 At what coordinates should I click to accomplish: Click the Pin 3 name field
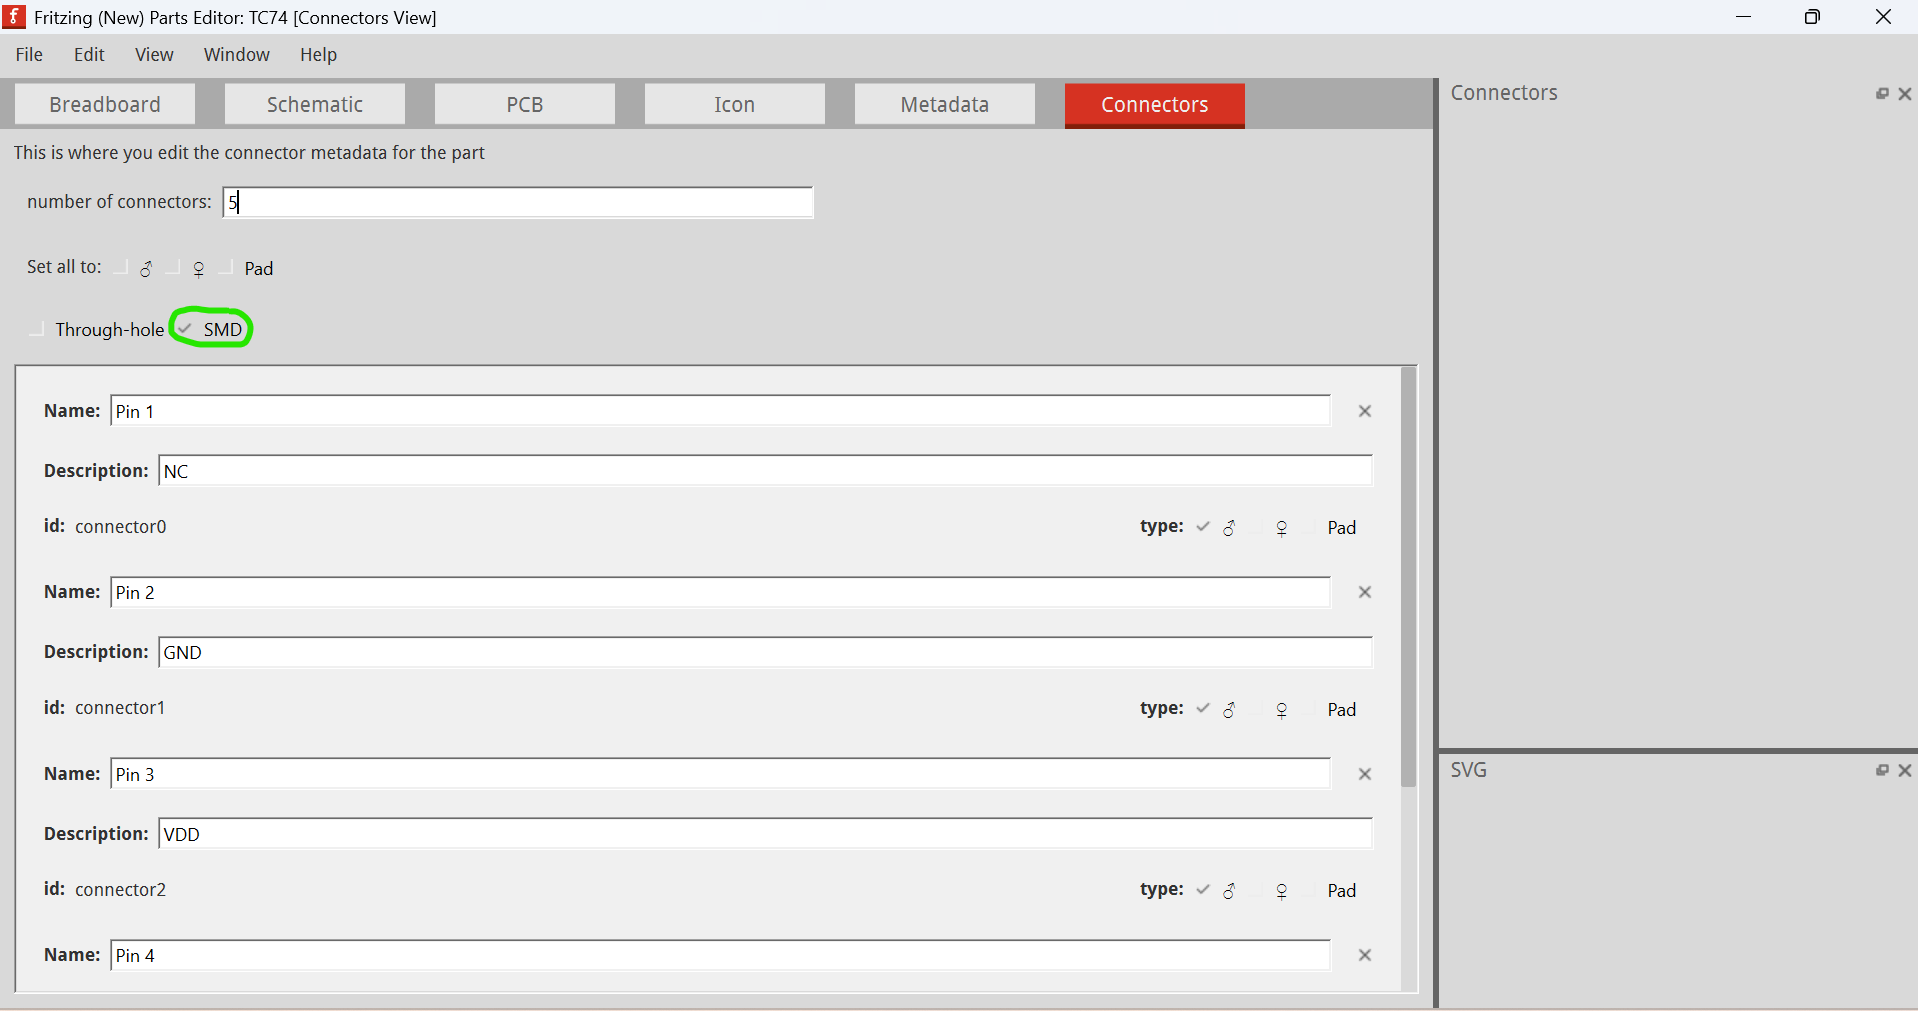(720, 774)
